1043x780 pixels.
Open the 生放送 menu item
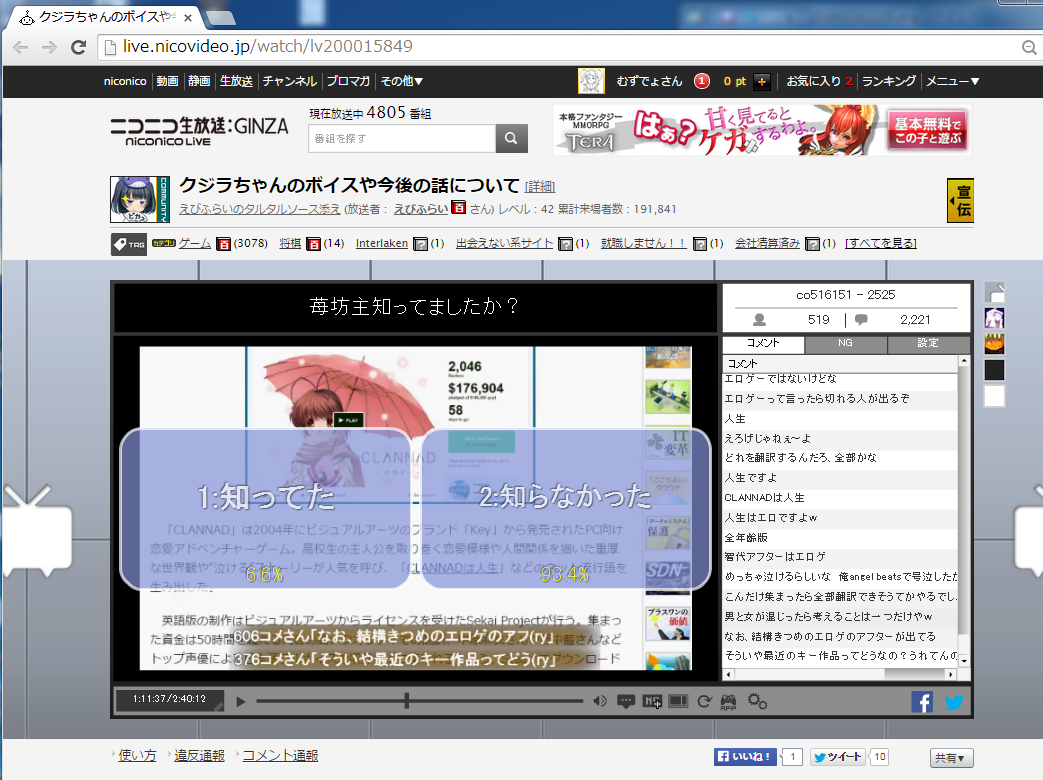[236, 81]
